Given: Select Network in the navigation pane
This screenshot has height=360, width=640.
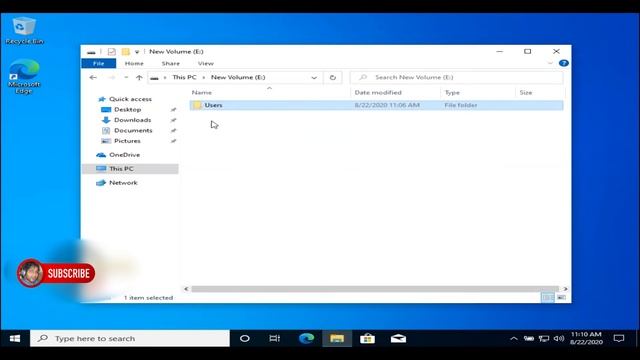Looking at the screenshot, I should click(x=123, y=183).
